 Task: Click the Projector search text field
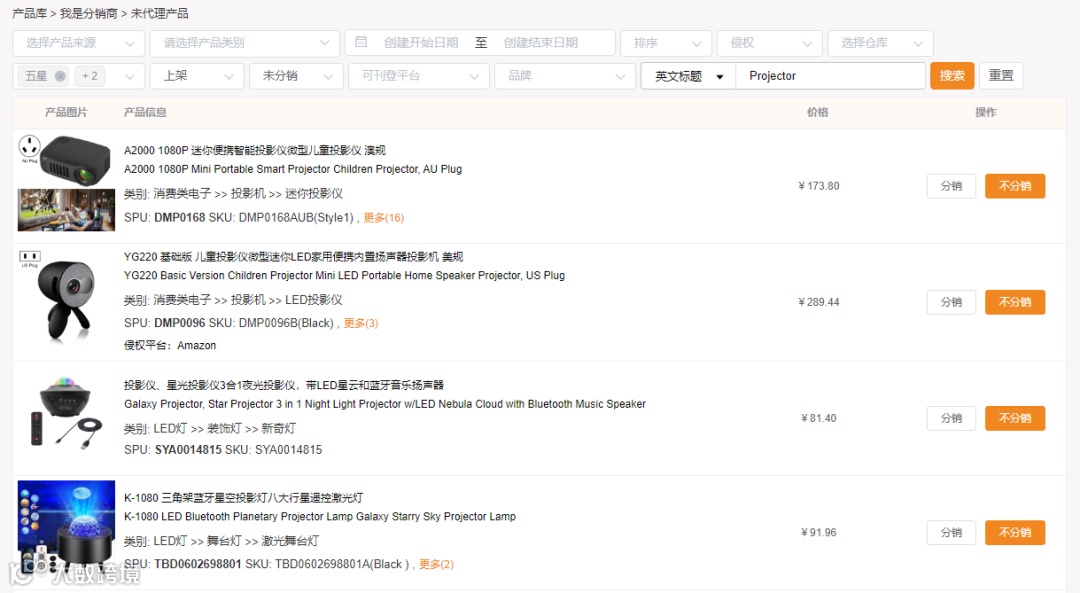[830, 76]
